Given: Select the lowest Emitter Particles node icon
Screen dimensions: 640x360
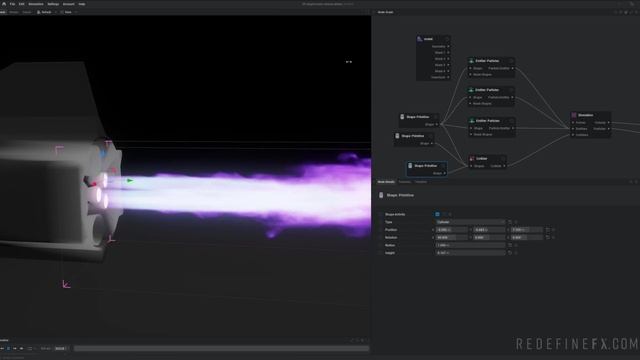Looking at the screenshot, I should (x=472, y=121).
